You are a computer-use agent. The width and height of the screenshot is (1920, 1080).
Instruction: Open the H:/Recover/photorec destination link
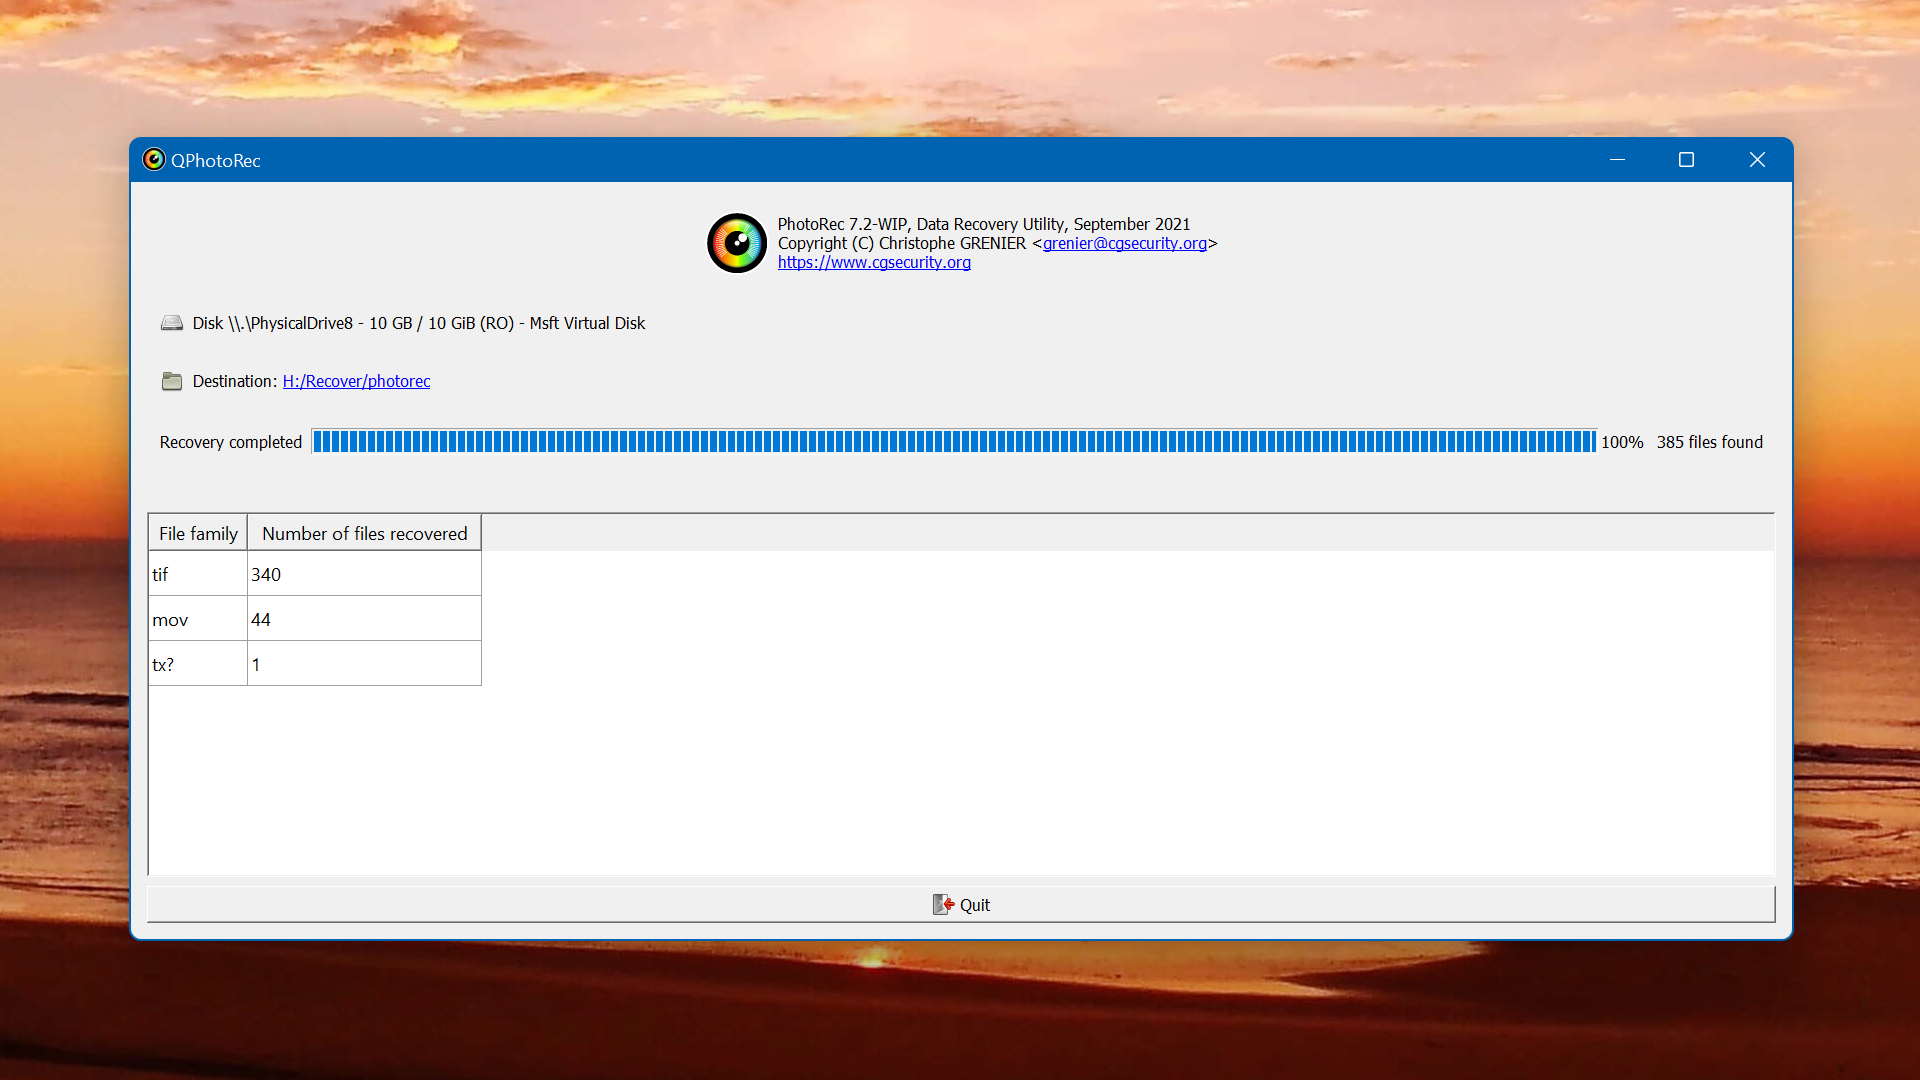click(x=356, y=381)
